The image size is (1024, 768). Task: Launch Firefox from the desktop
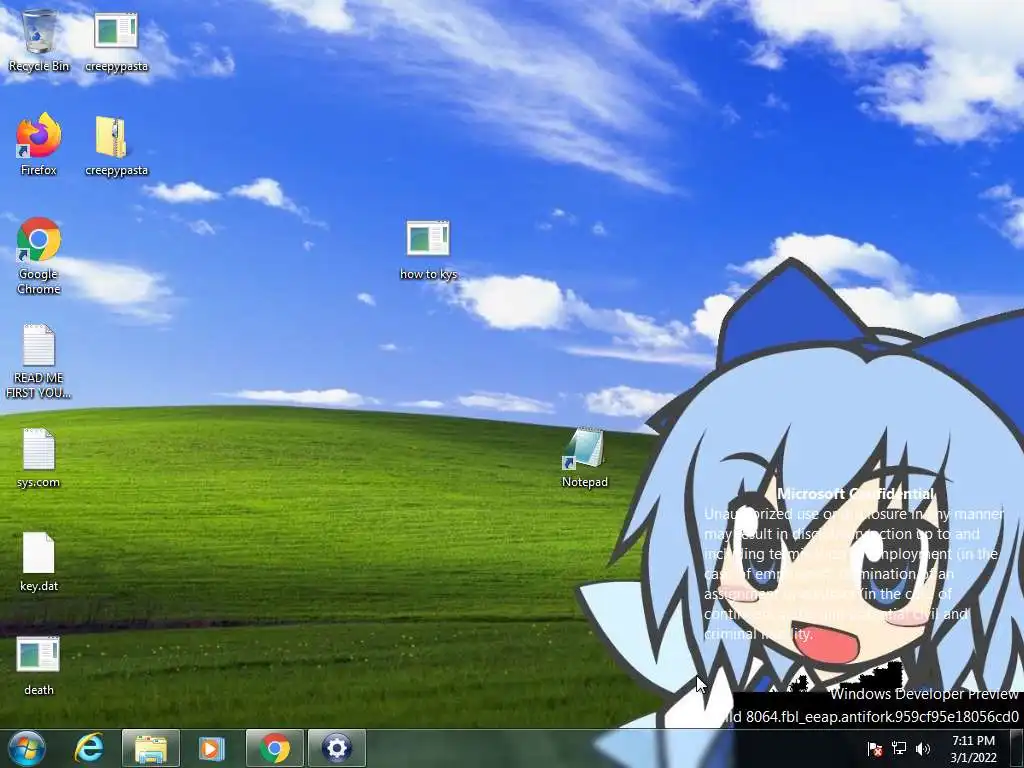tap(39, 144)
